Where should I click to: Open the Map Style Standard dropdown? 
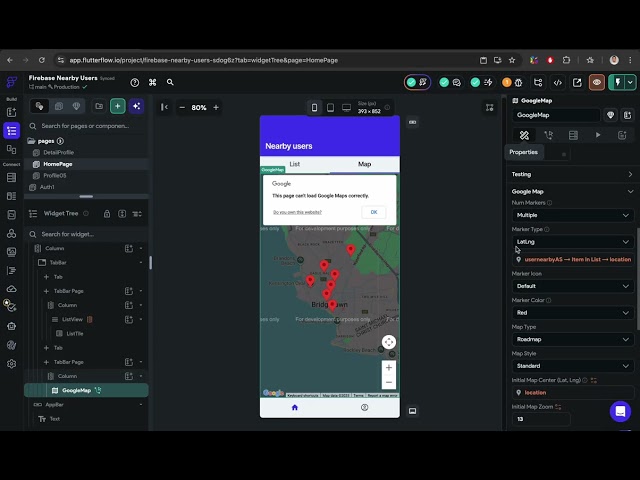573,366
